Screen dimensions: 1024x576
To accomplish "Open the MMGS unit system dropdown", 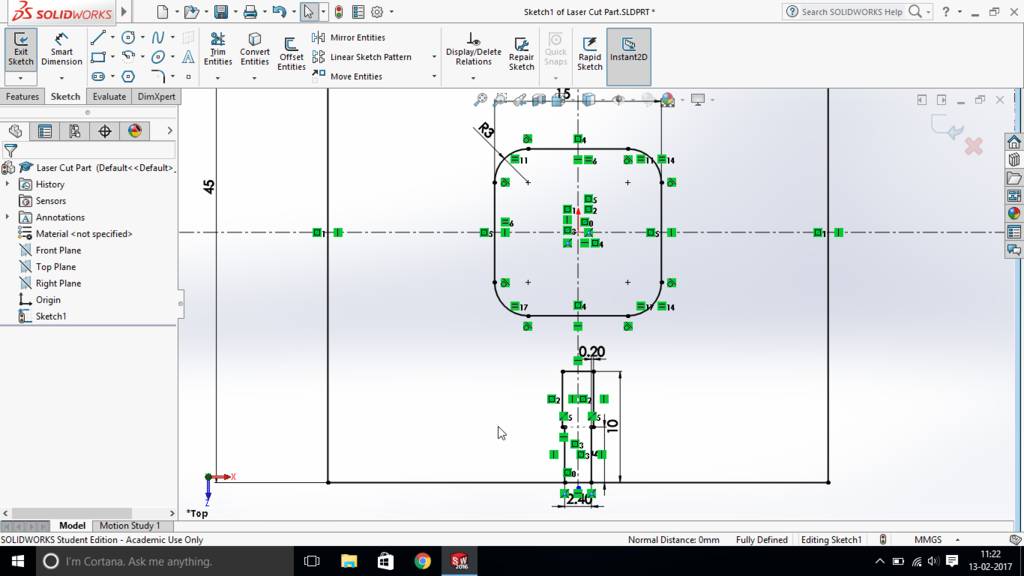I will coord(957,540).
